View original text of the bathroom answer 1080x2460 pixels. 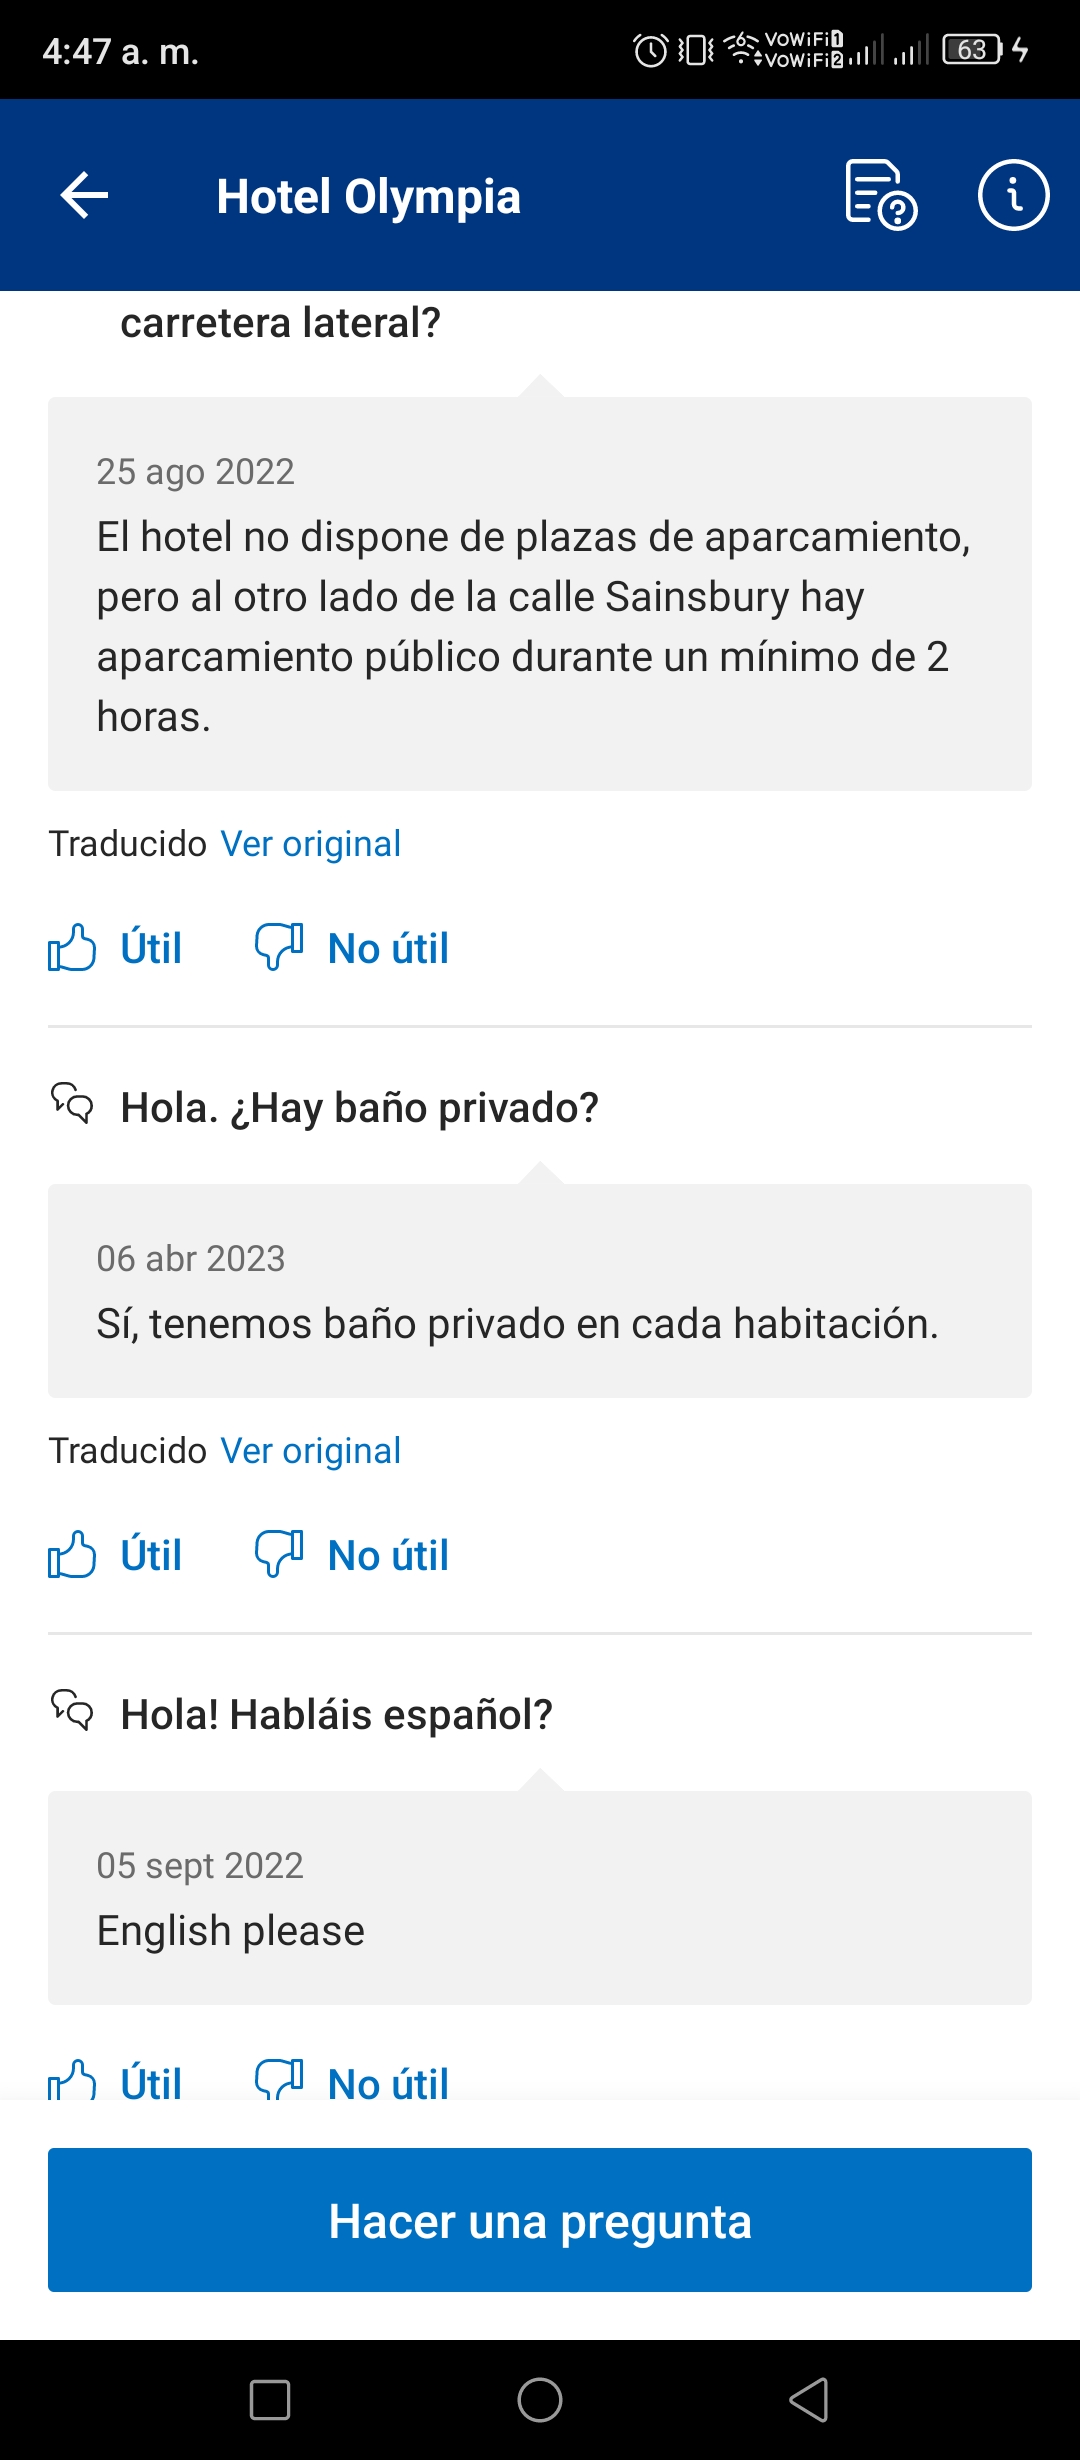click(x=310, y=1451)
